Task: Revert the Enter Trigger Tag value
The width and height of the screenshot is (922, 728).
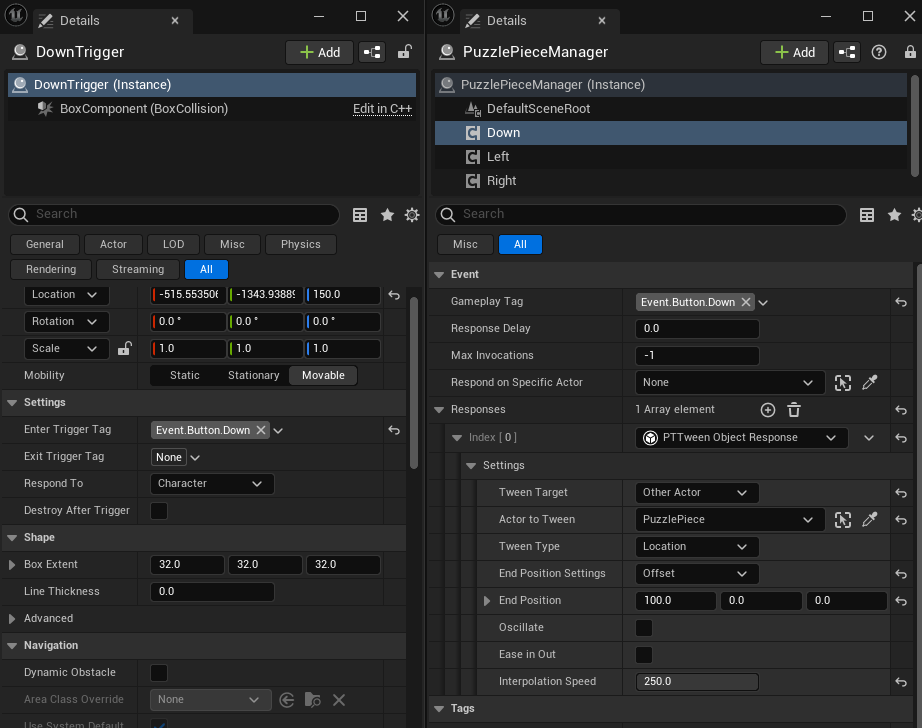Action: pos(395,429)
